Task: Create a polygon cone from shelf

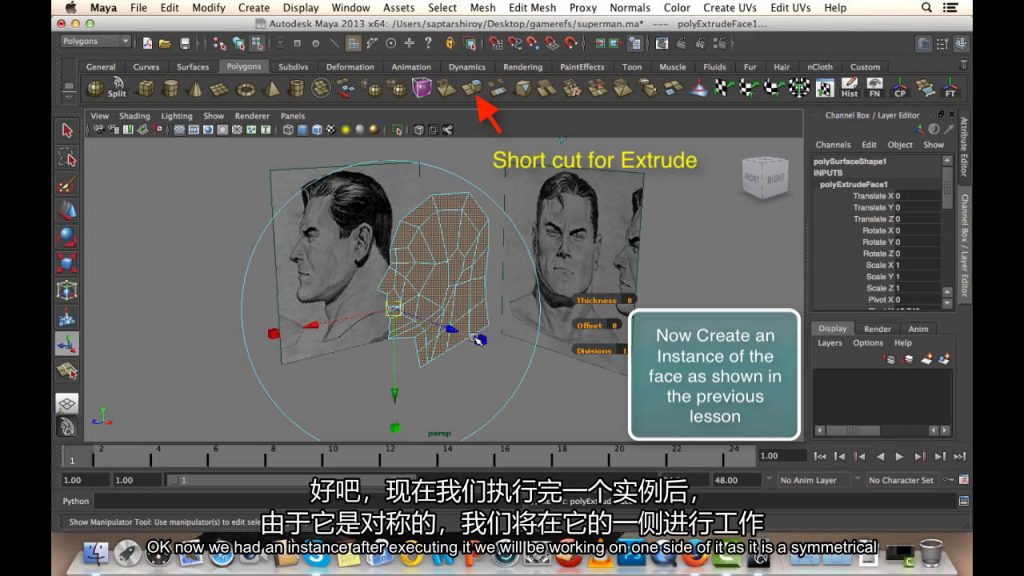Action: coord(195,88)
